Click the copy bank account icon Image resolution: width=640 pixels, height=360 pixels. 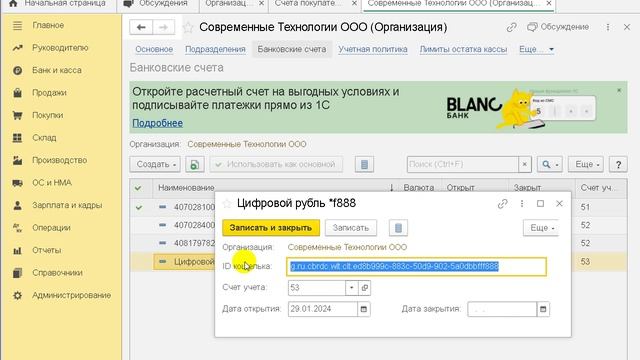pos(195,164)
